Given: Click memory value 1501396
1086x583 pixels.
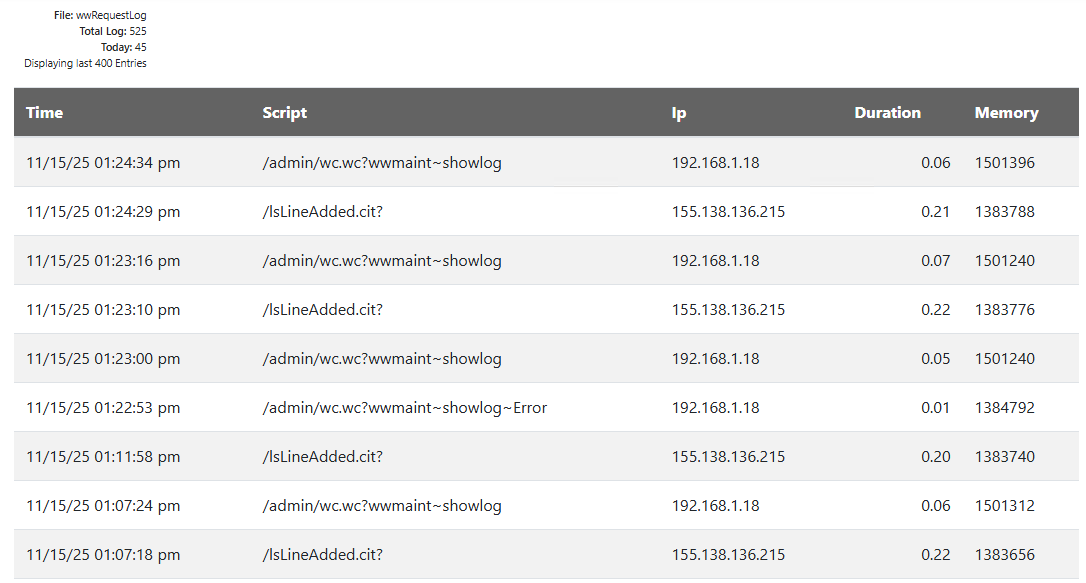Looking at the screenshot, I should click(x=1004, y=162).
